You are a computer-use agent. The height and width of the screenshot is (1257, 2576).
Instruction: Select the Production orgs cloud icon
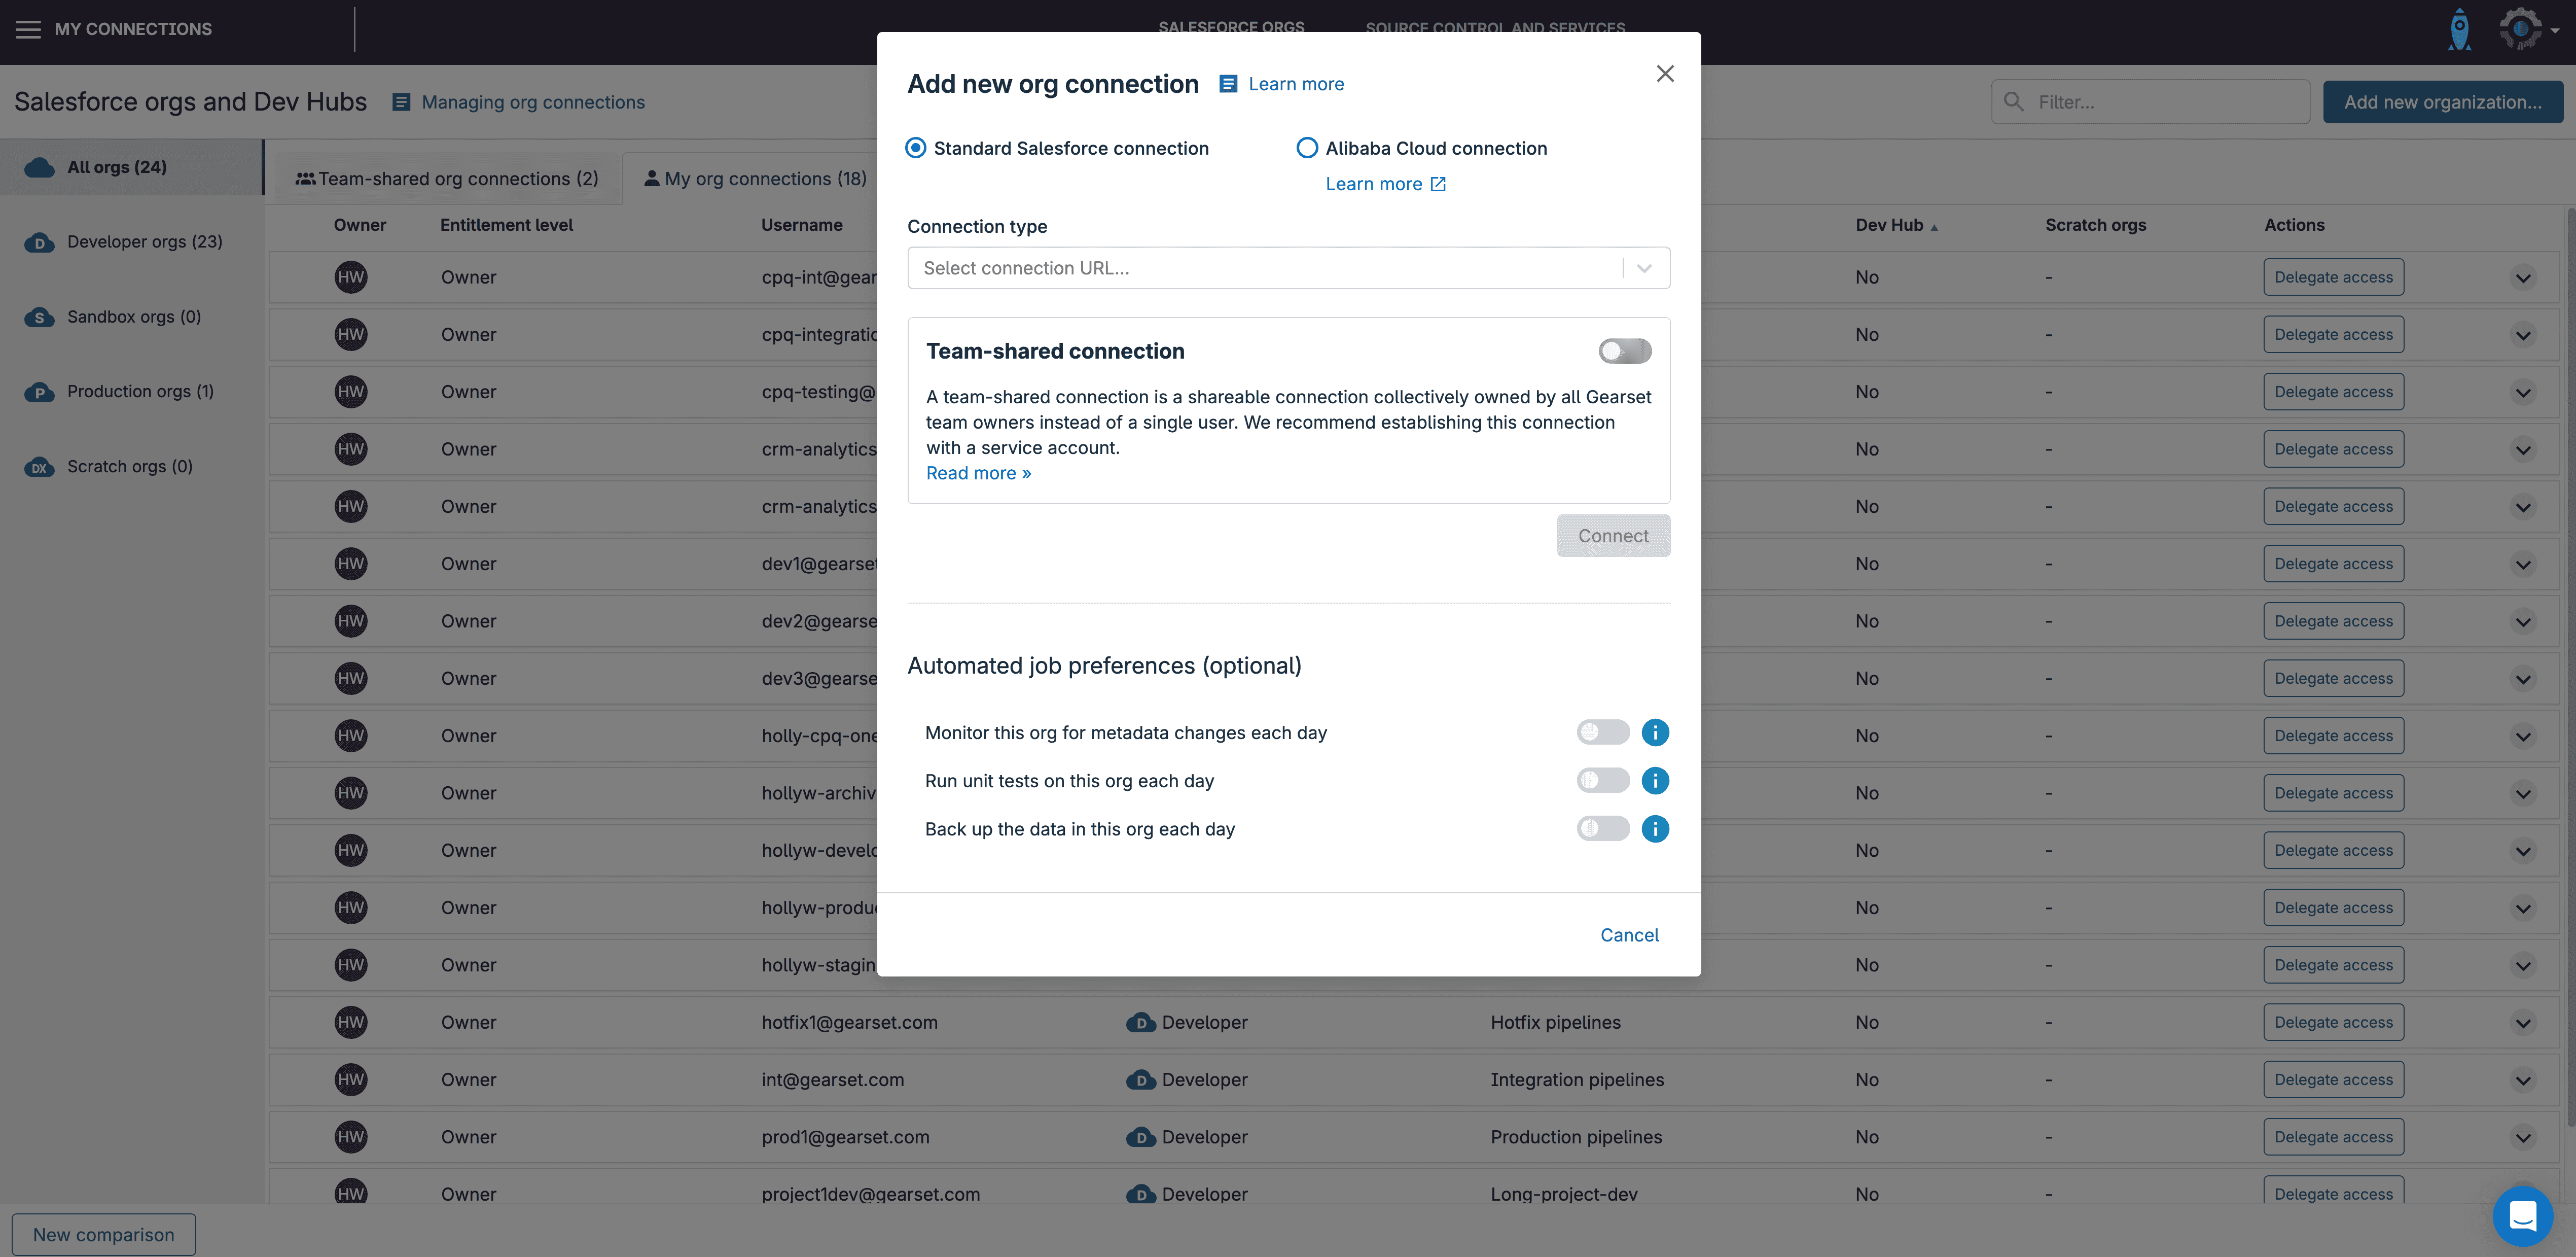(x=39, y=392)
